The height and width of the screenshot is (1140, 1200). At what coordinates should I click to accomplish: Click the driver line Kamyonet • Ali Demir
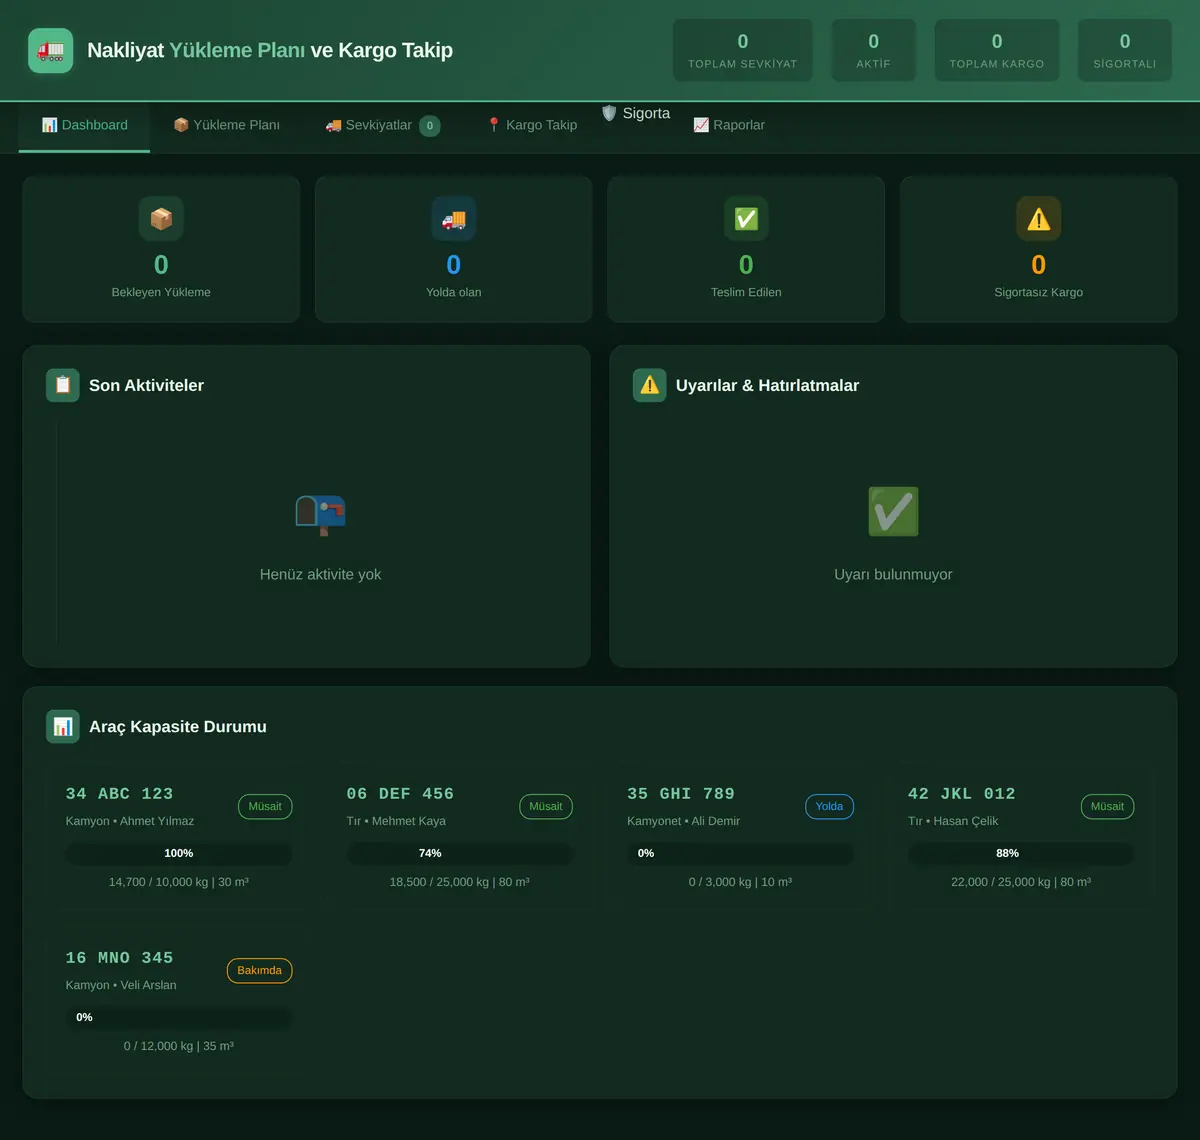(x=684, y=821)
